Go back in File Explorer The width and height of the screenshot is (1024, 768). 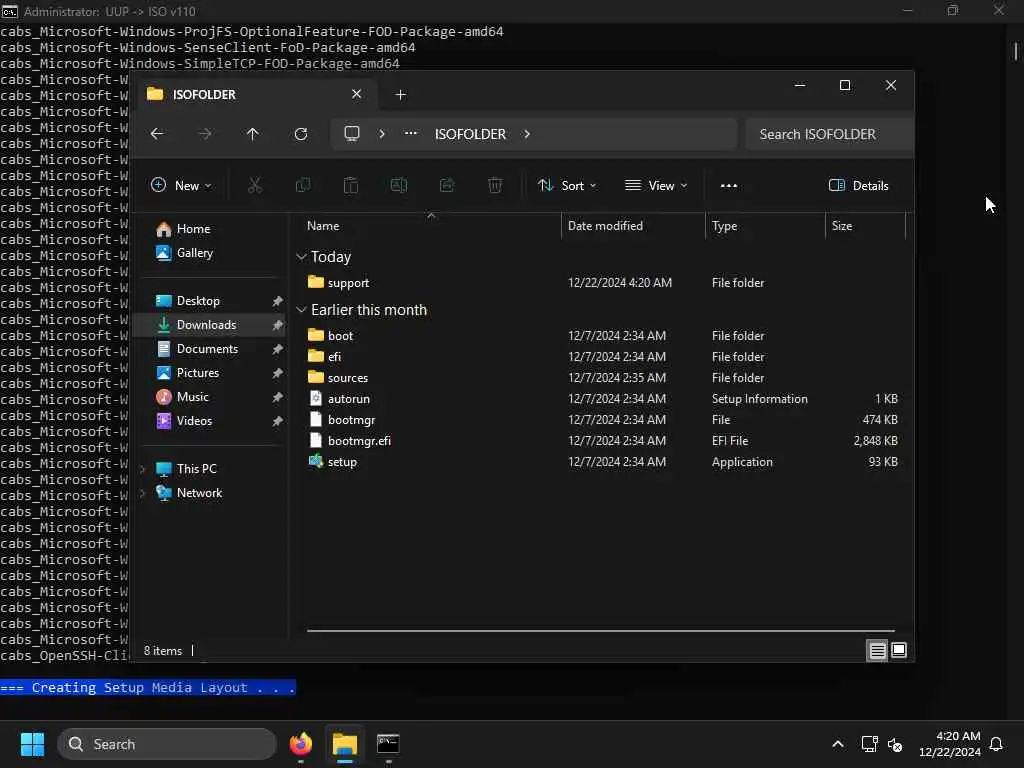(157, 134)
